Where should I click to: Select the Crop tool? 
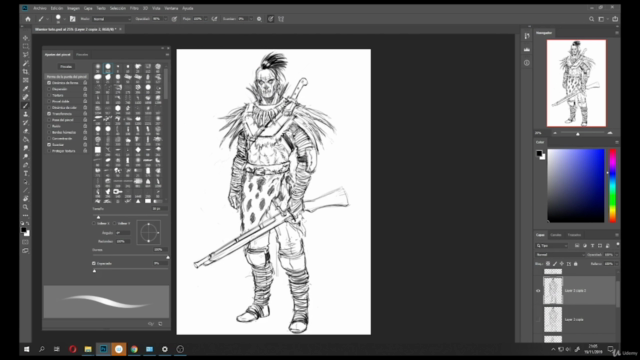click(25, 72)
